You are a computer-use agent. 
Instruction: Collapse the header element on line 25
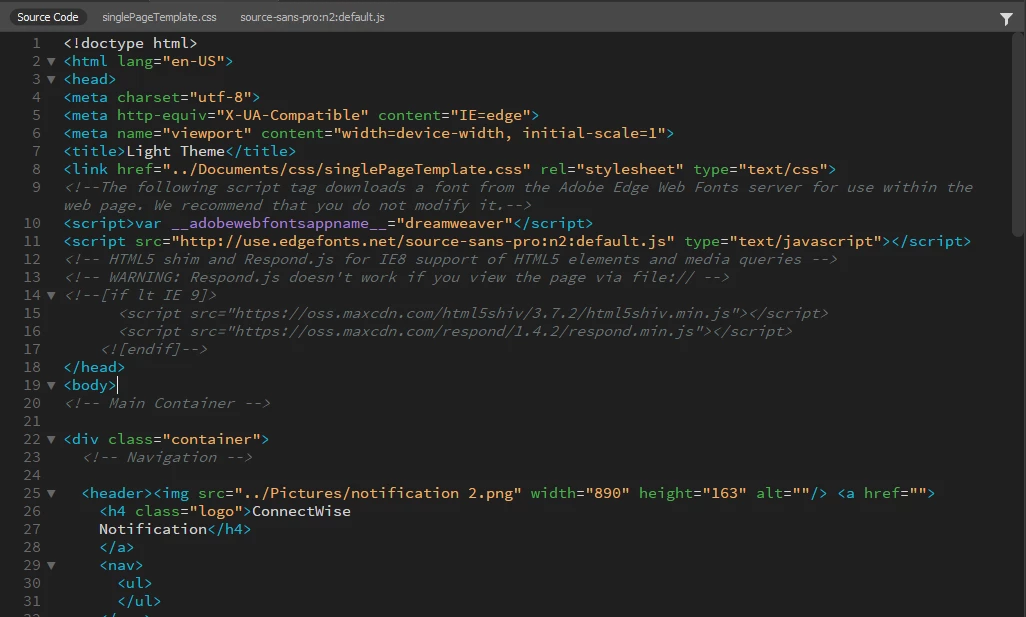[x=51, y=493]
